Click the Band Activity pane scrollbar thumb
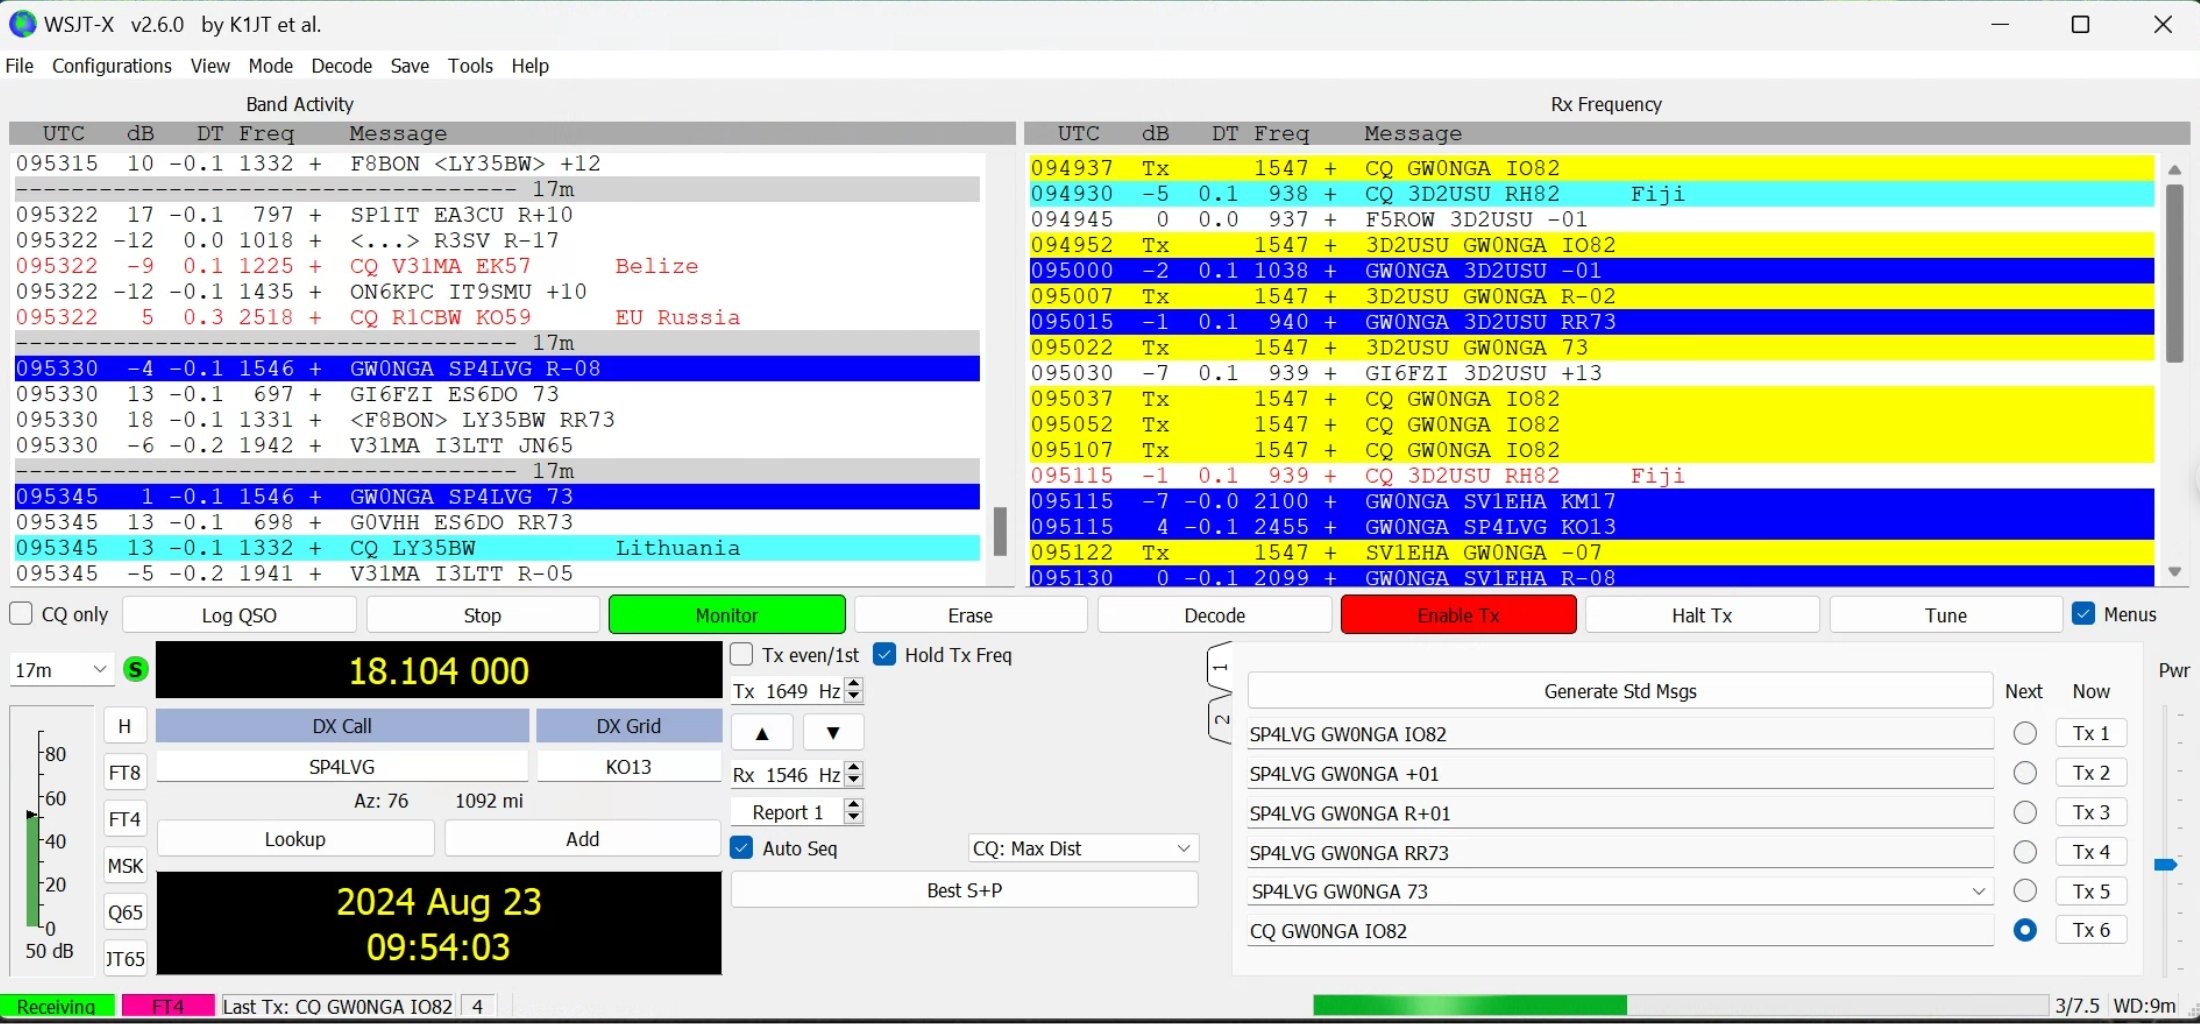The width and height of the screenshot is (2200, 1024). [999, 531]
